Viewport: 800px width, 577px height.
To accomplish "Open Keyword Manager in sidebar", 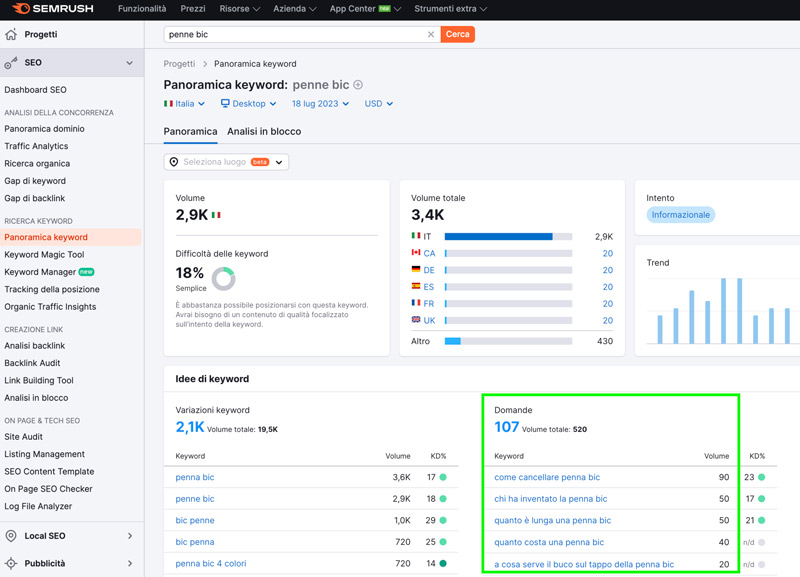I will (x=49, y=272).
